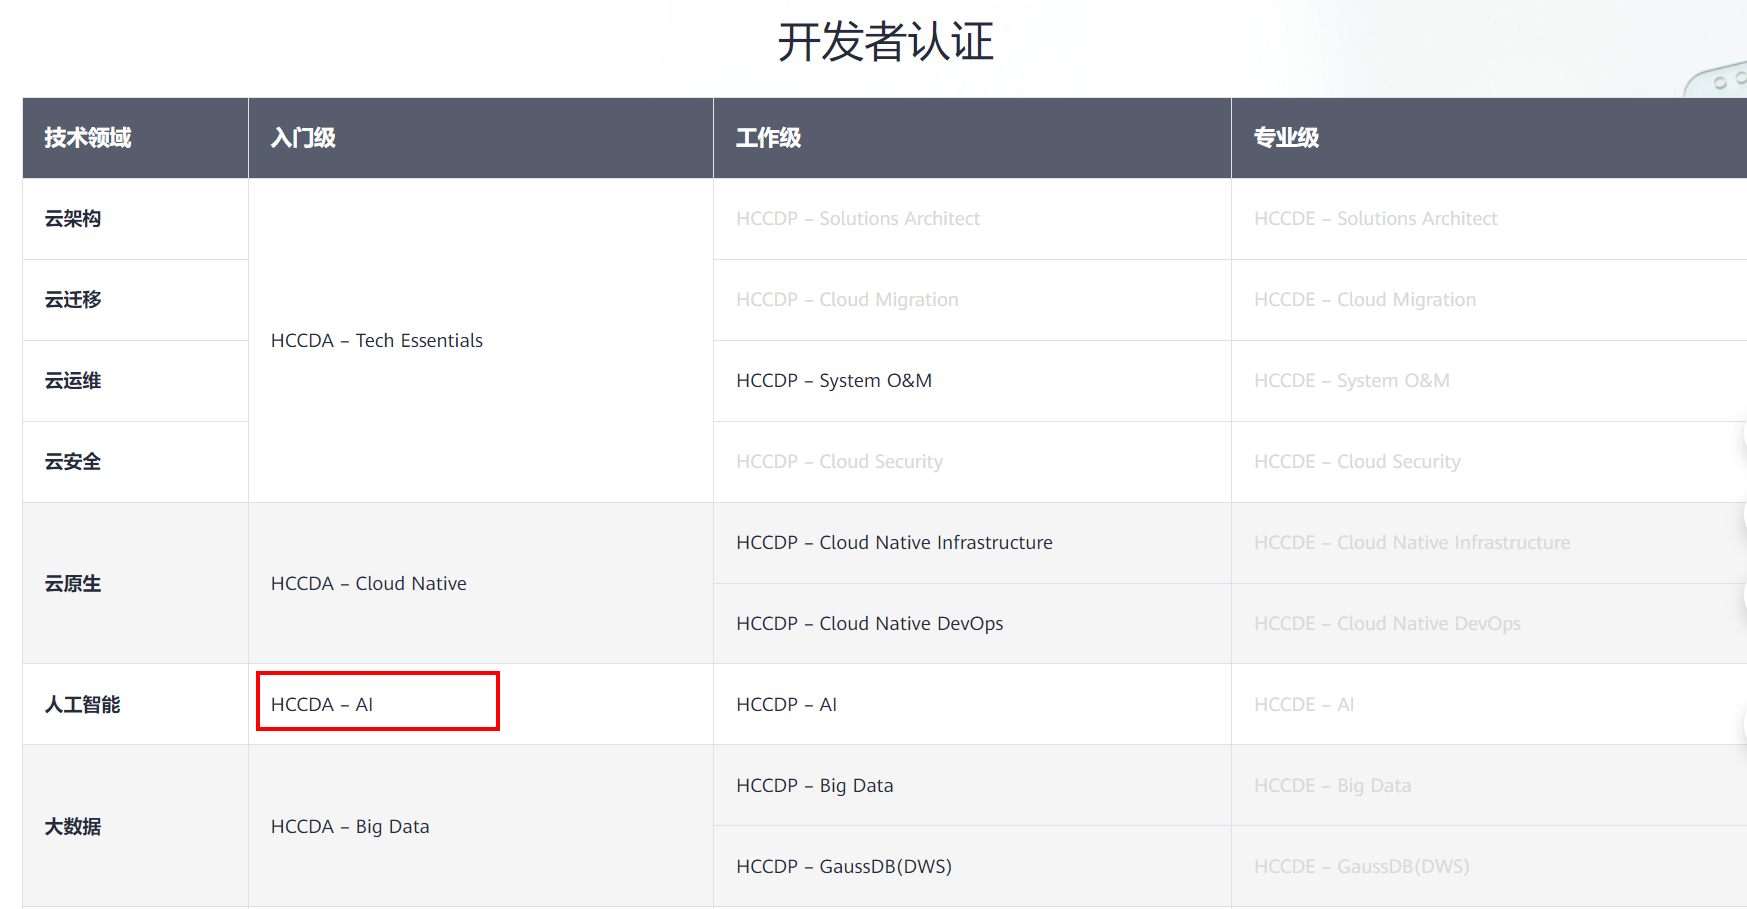Click the 工作级 column header
1747x909 pixels.
(769, 138)
